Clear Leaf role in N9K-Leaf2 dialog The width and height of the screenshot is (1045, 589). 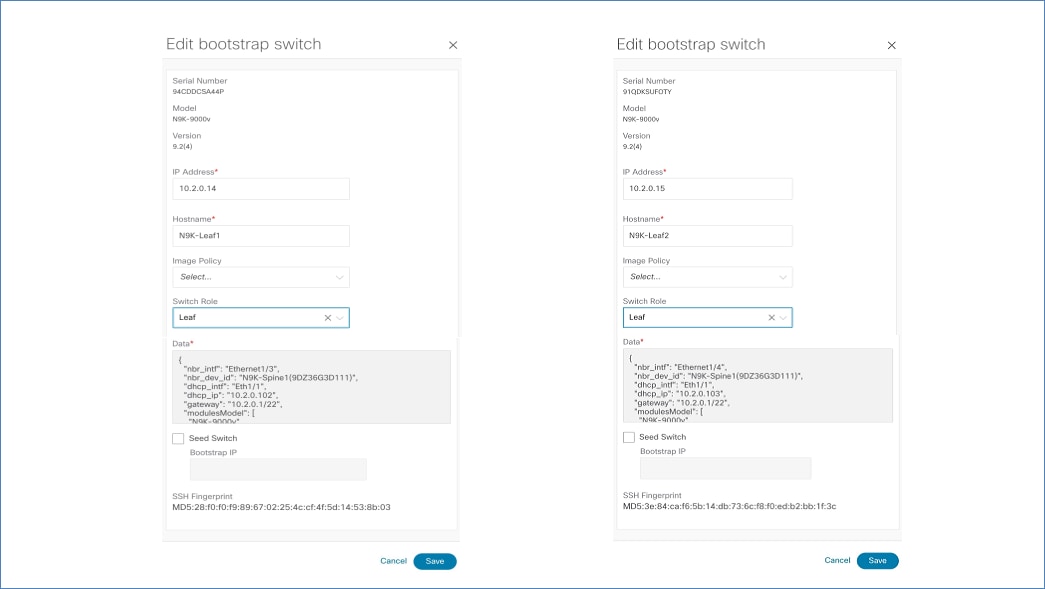click(772, 318)
